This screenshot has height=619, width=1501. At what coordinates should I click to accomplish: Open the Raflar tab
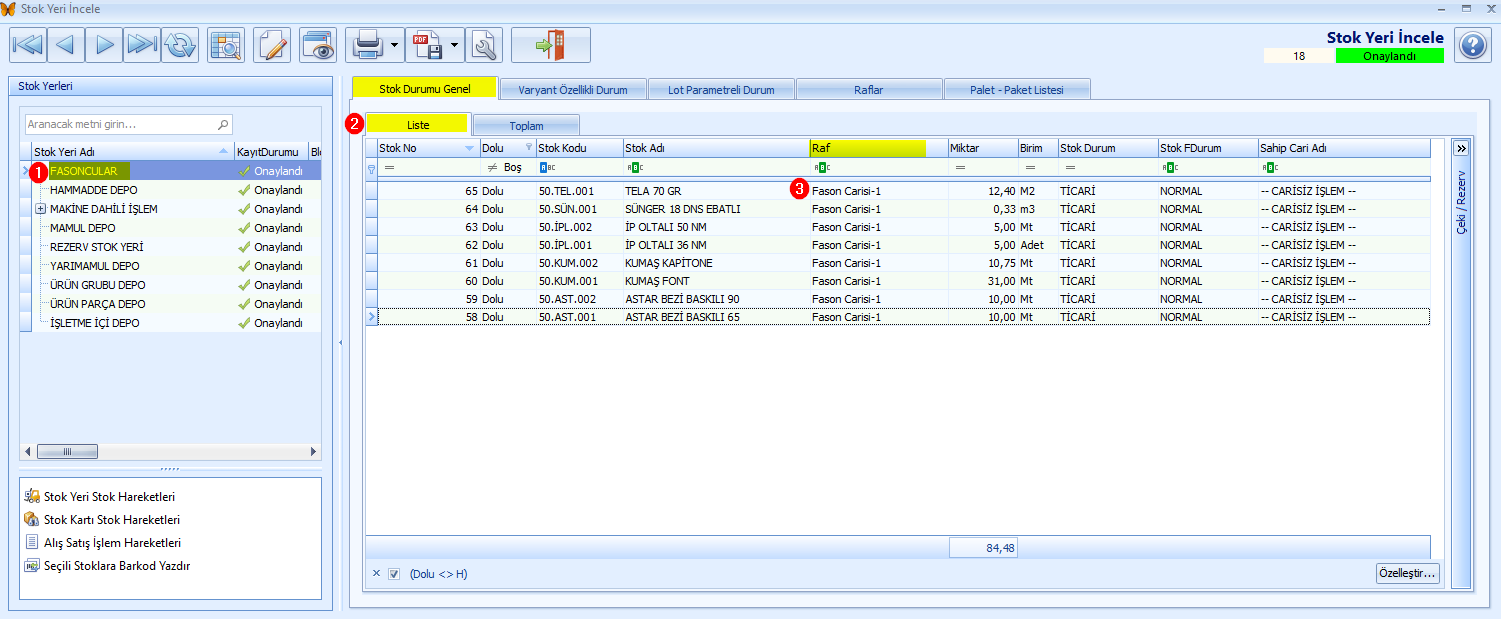click(869, 89)
